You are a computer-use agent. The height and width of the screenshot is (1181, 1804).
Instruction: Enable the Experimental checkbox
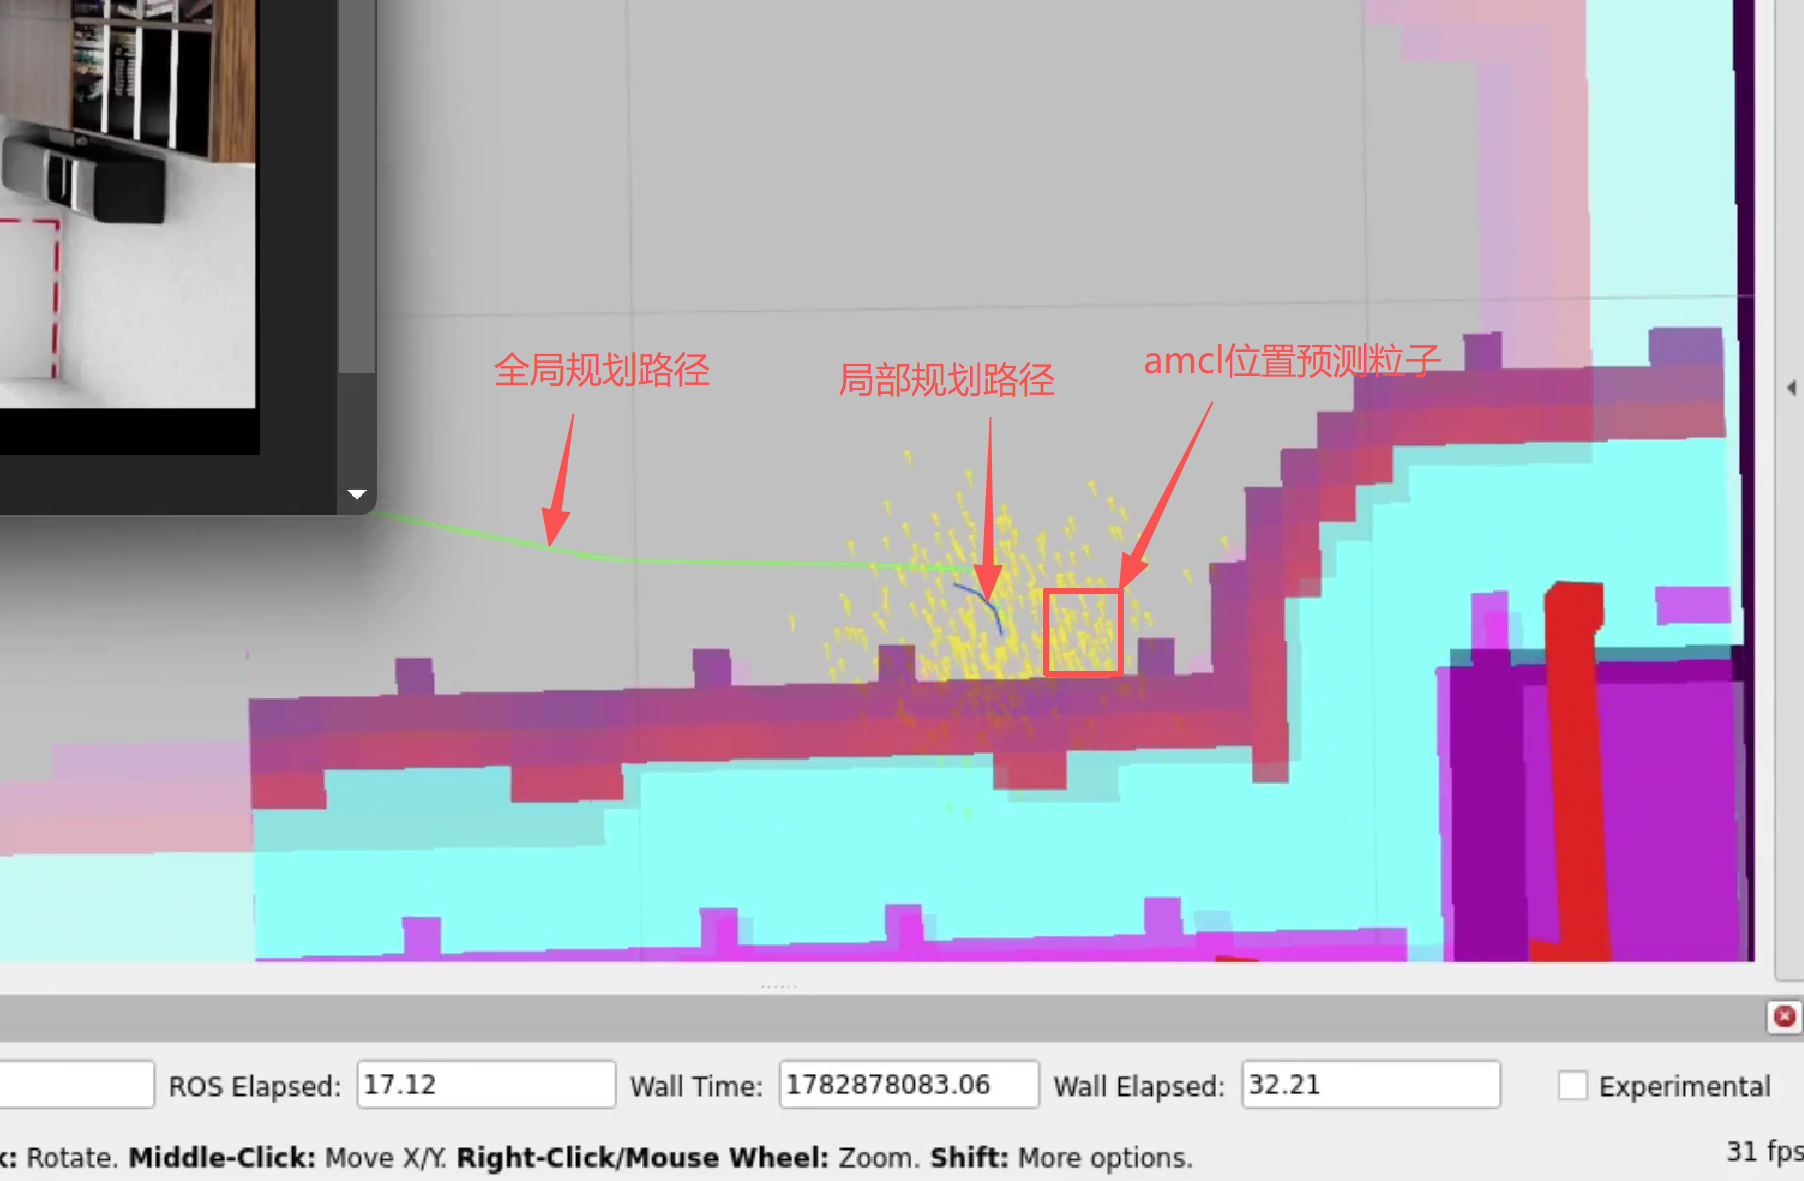(1572, 1085)
